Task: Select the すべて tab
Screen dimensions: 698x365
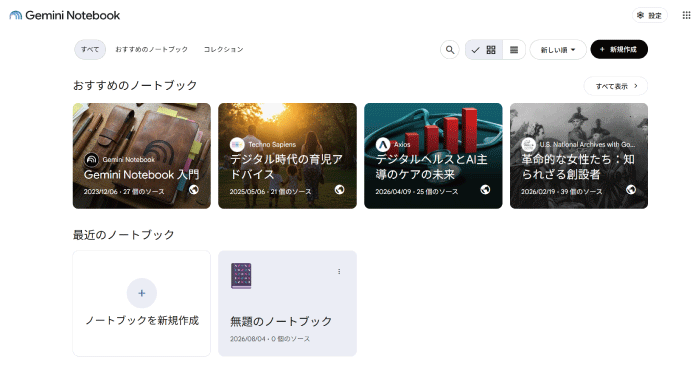Action: pyautogui.click(x=90, y=49)
